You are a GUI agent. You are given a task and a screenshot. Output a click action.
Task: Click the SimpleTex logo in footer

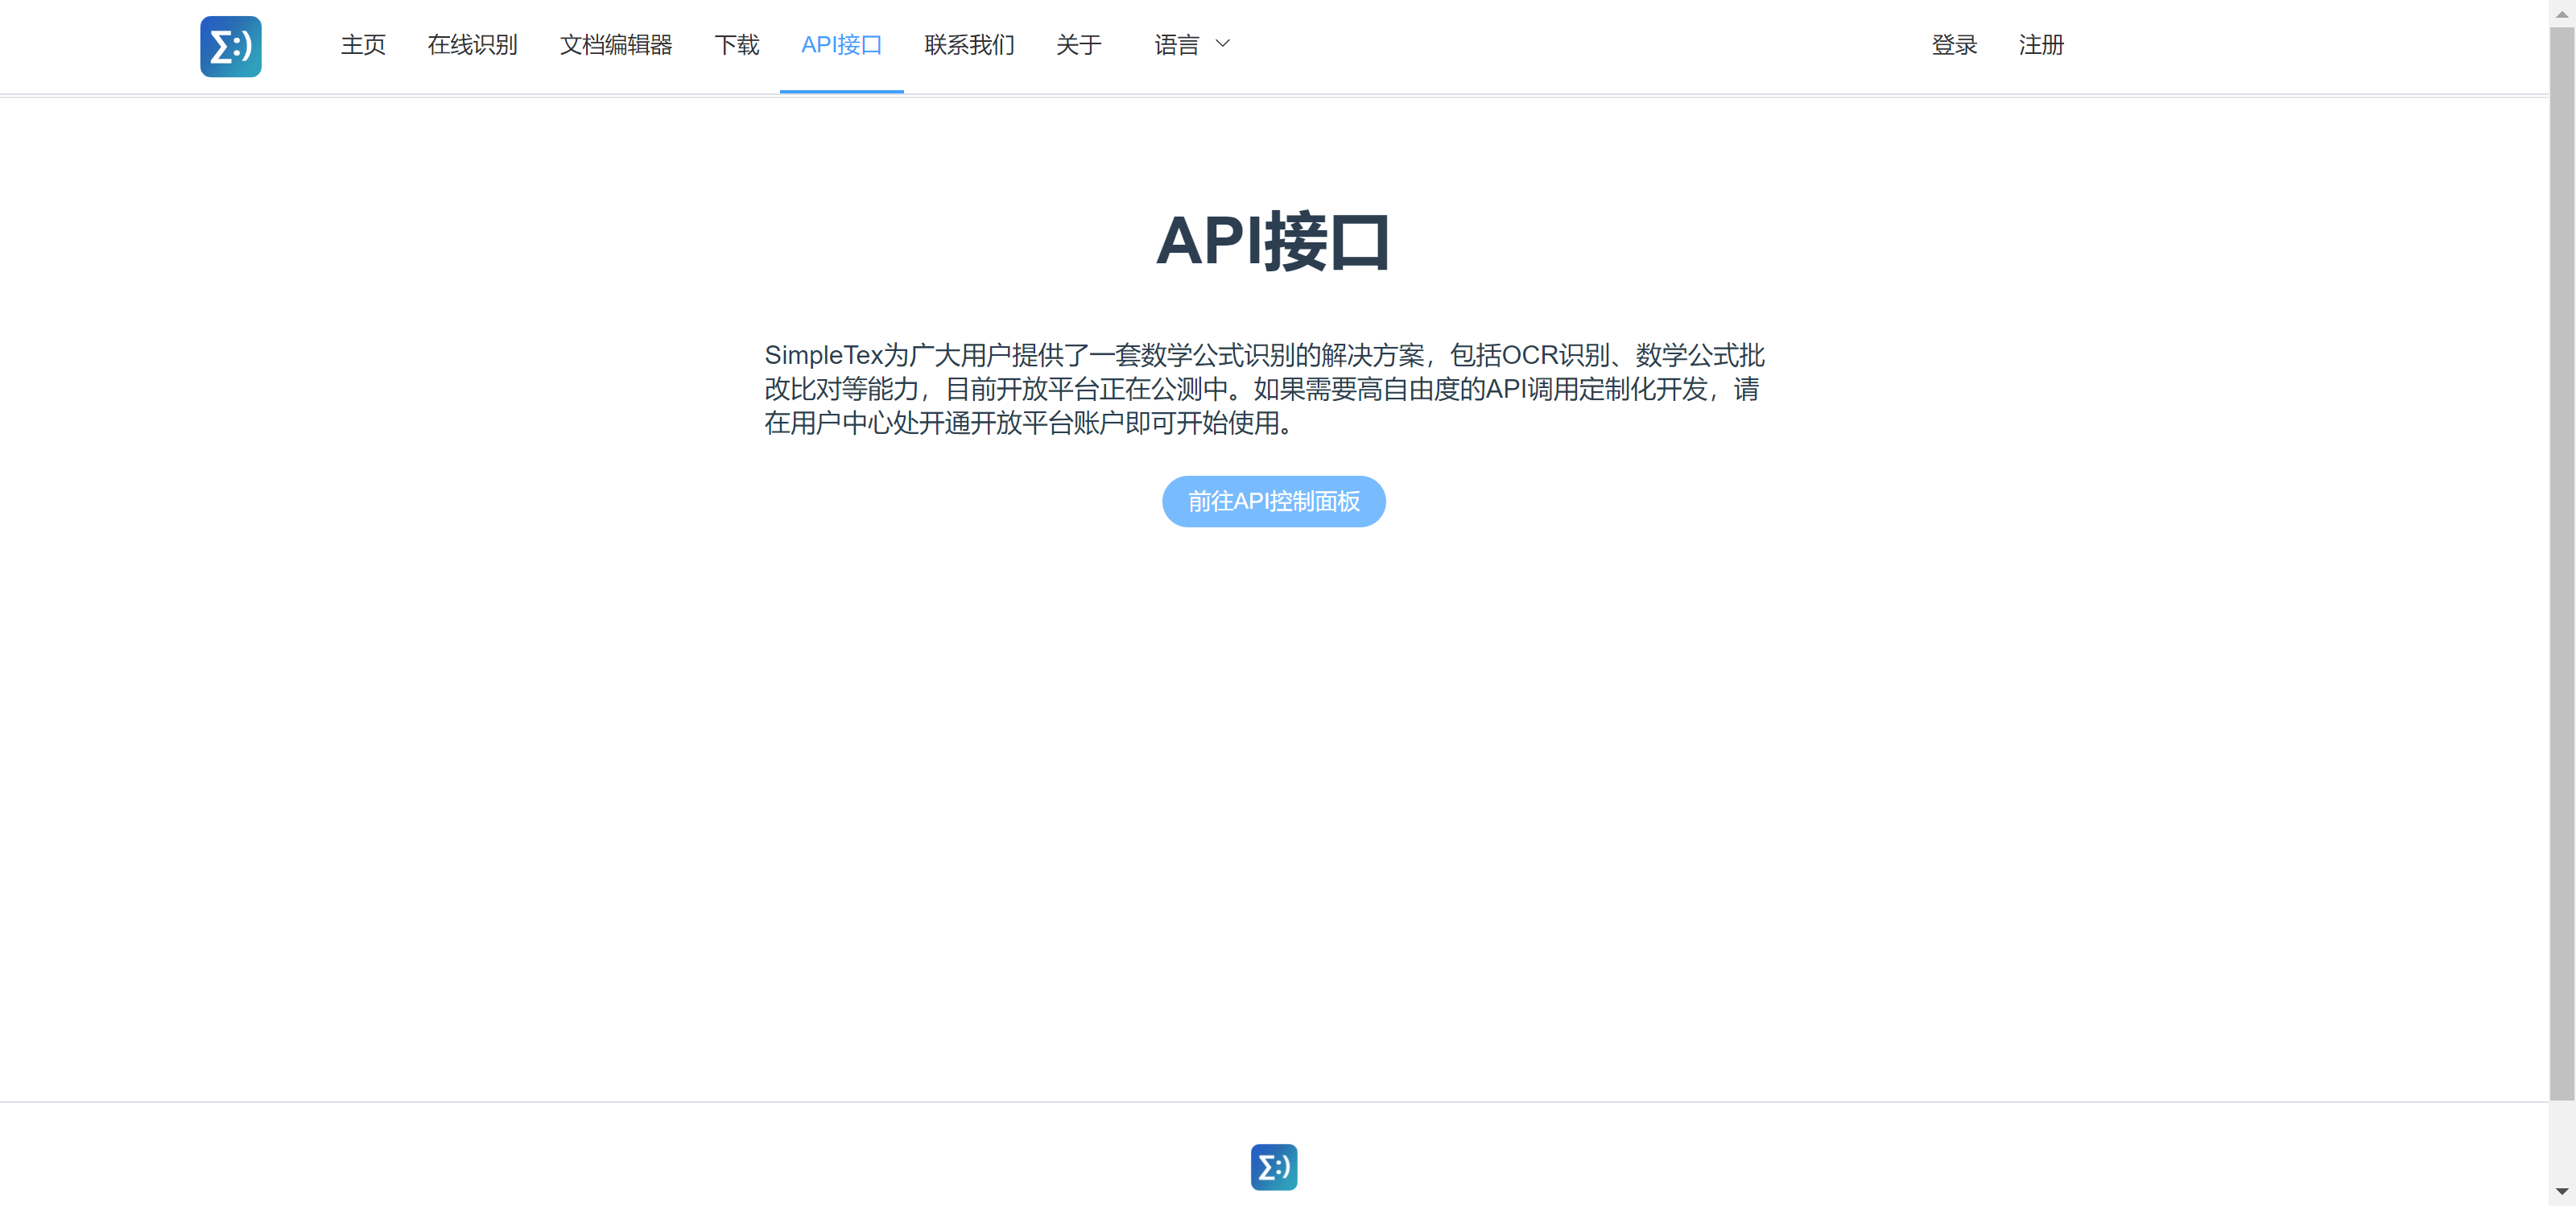pyautogui.click(x=1273, y=1167)
